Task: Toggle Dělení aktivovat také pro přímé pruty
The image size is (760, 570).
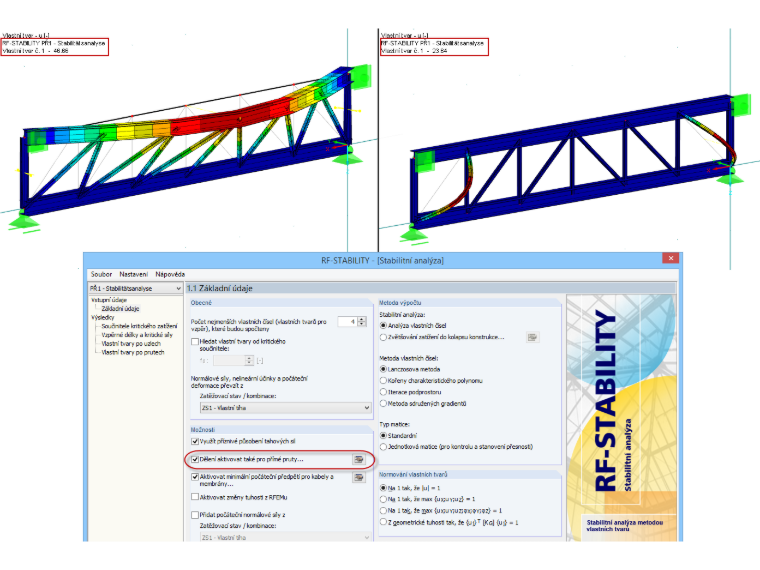Action: coord(195,459)
